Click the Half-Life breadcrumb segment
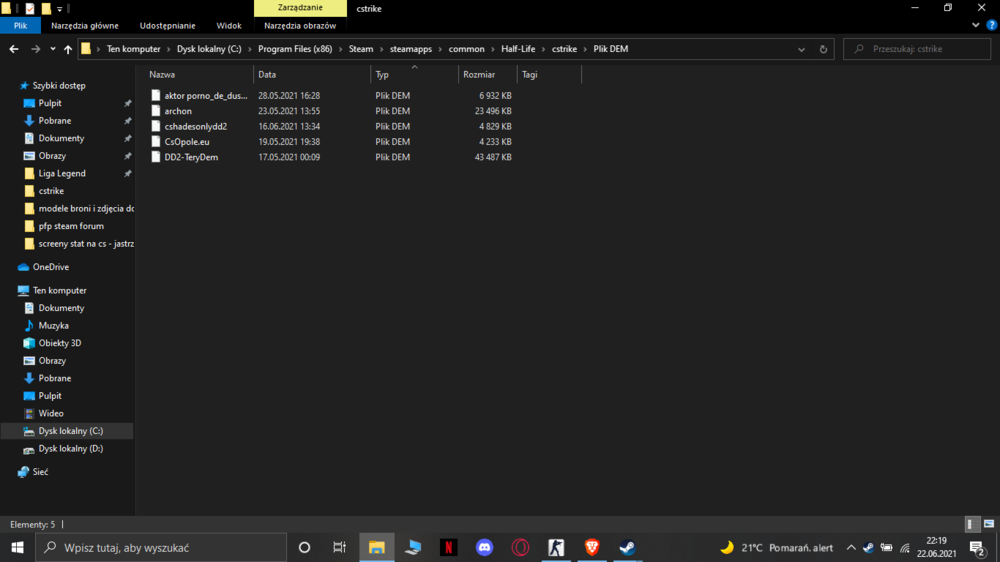Image resolution: width=1000 pixels, height=562 pixels. [518, 49]
